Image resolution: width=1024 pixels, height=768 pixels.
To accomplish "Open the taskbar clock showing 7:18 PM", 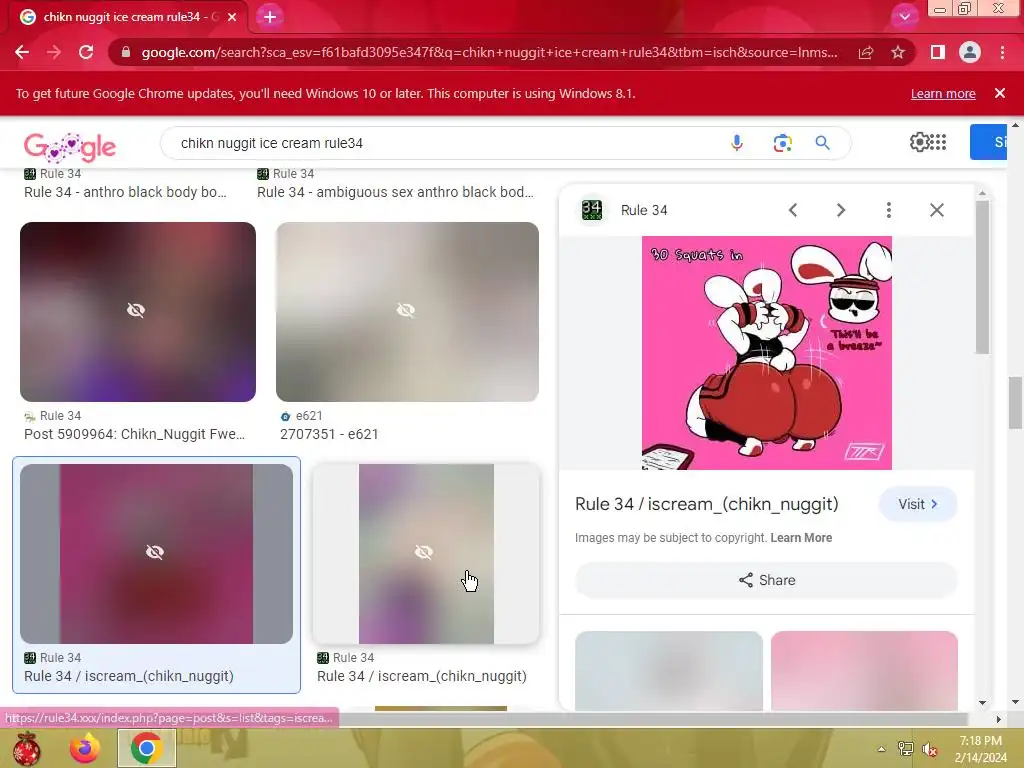I will click(980, 749).
